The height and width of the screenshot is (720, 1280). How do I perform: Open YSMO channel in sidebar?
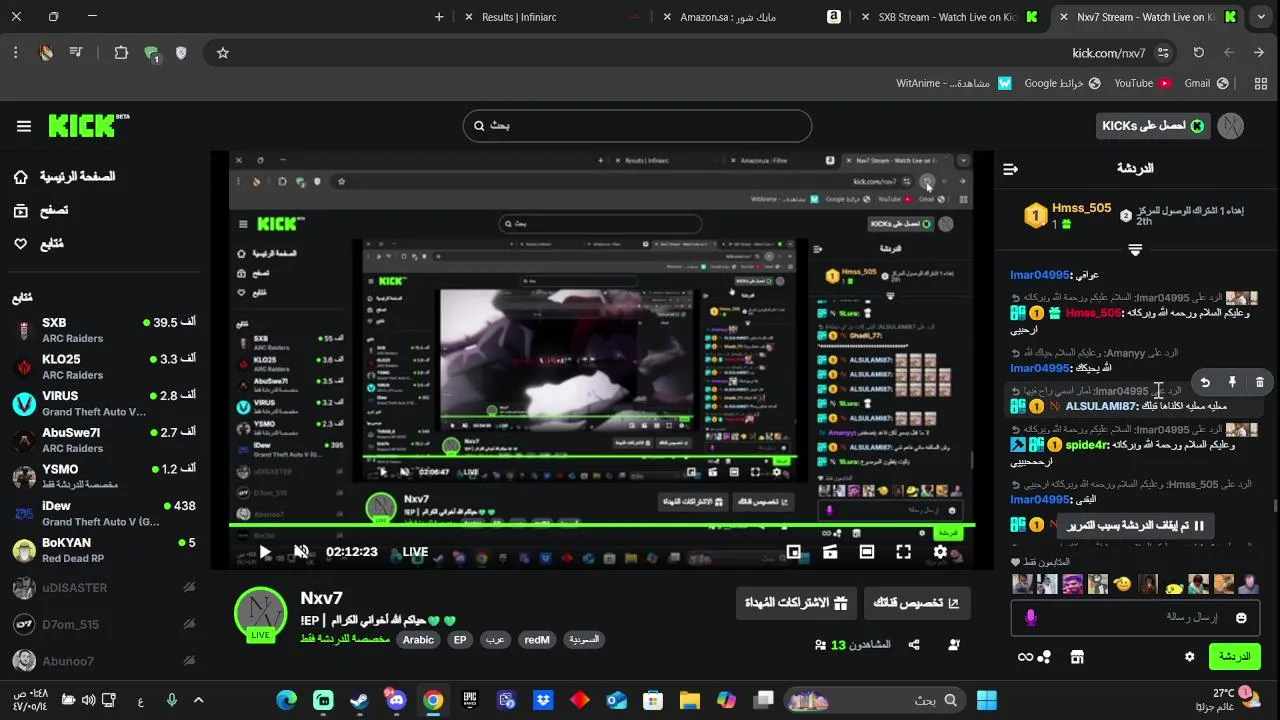point(104,477)
